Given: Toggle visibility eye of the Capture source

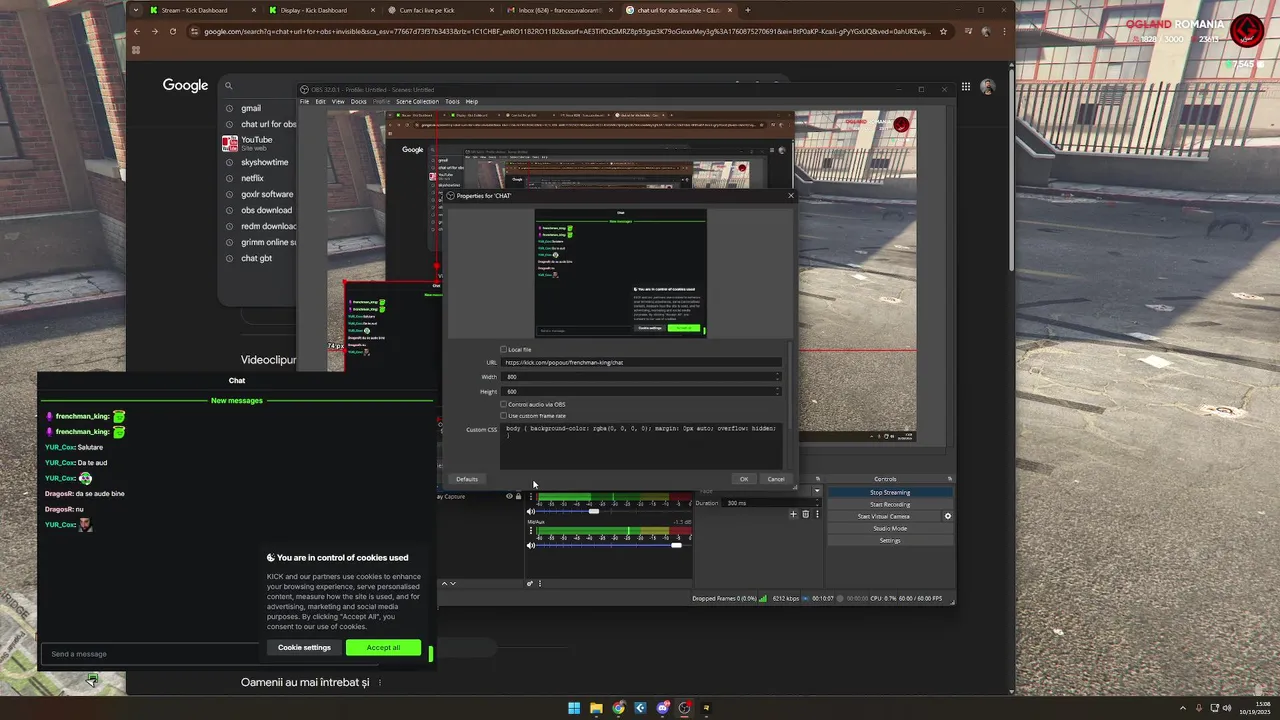Looking at the screenshot, I should tap(509, 496).
